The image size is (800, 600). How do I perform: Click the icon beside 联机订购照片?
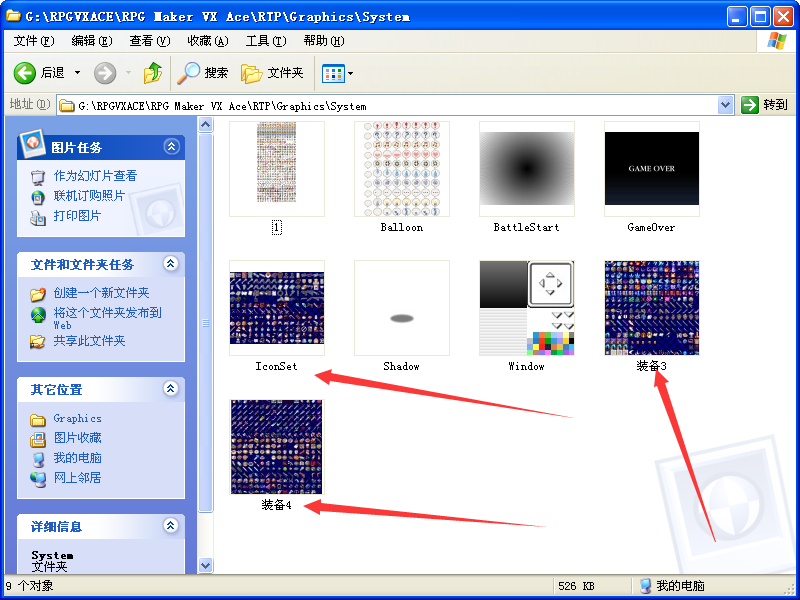pyautogui.click(x=38, y=197)
